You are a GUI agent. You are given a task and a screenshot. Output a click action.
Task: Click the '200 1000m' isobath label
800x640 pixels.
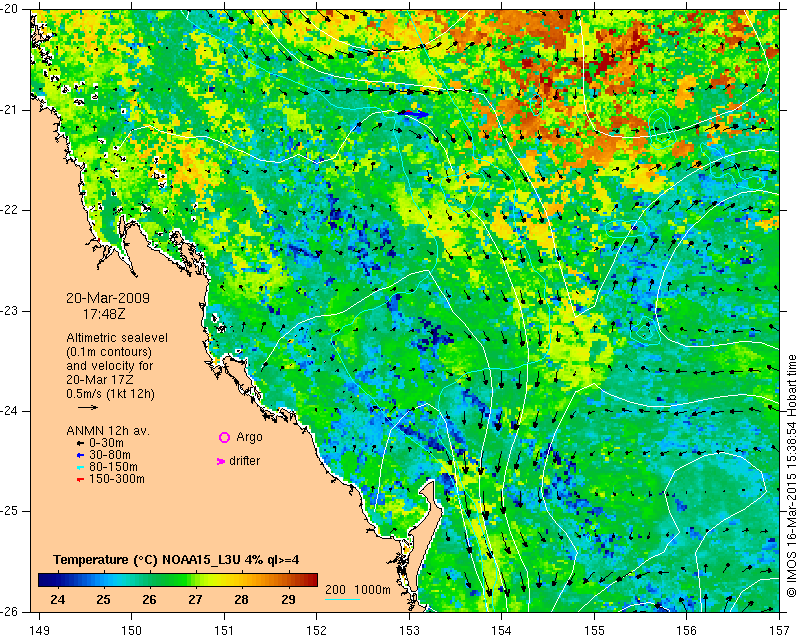pos(358,589)
